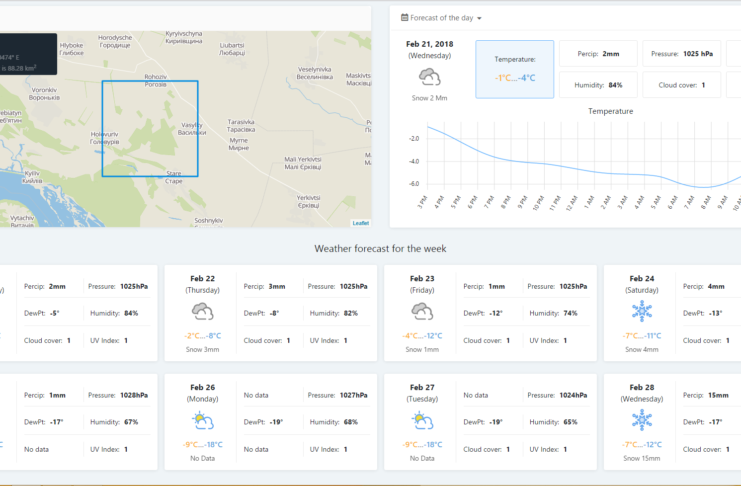Click the -7°C...-12°C temperature range on Feb 28
741x486 pixels.
(x=642, y=444)
